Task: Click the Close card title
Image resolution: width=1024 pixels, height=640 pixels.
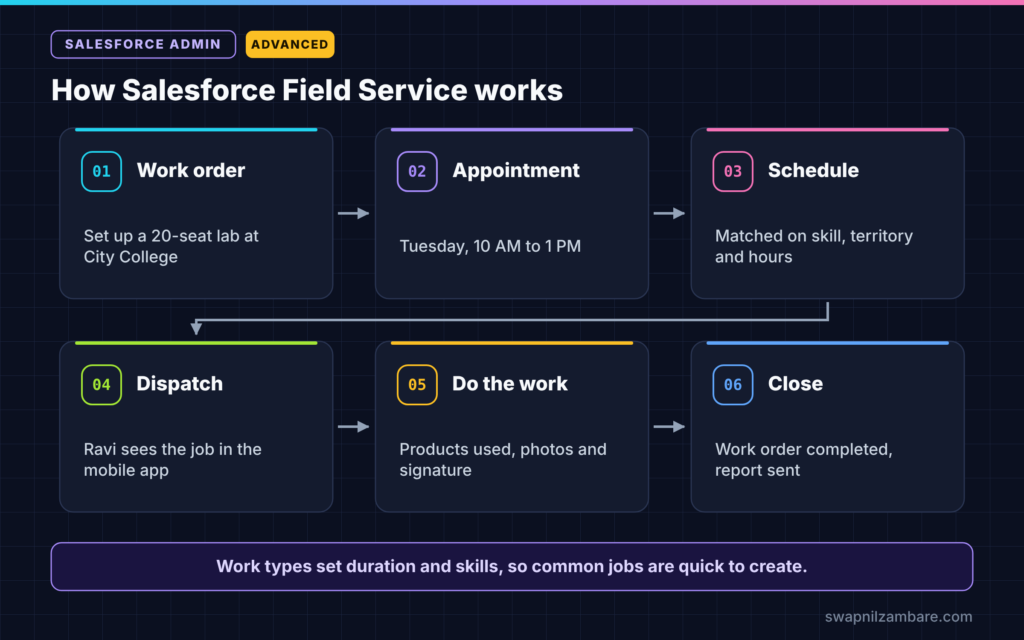Action: (795, 384)
